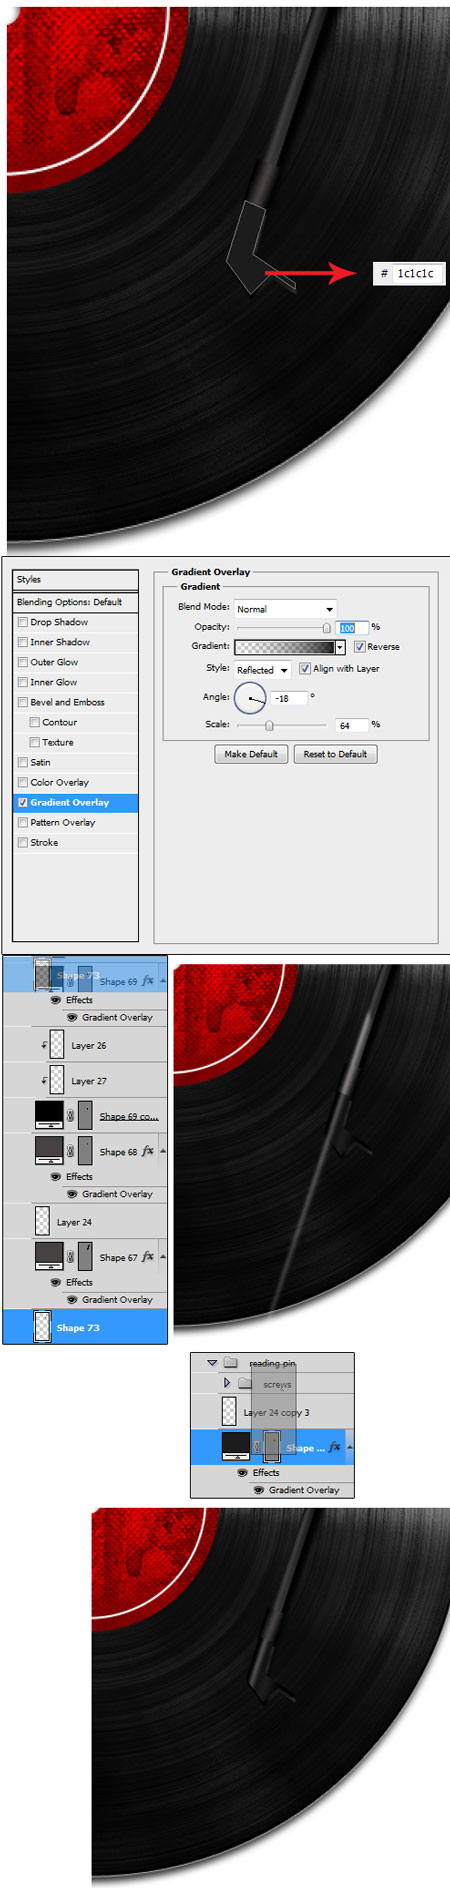Click fx icon on Shape 69 layer

(148, 981)
